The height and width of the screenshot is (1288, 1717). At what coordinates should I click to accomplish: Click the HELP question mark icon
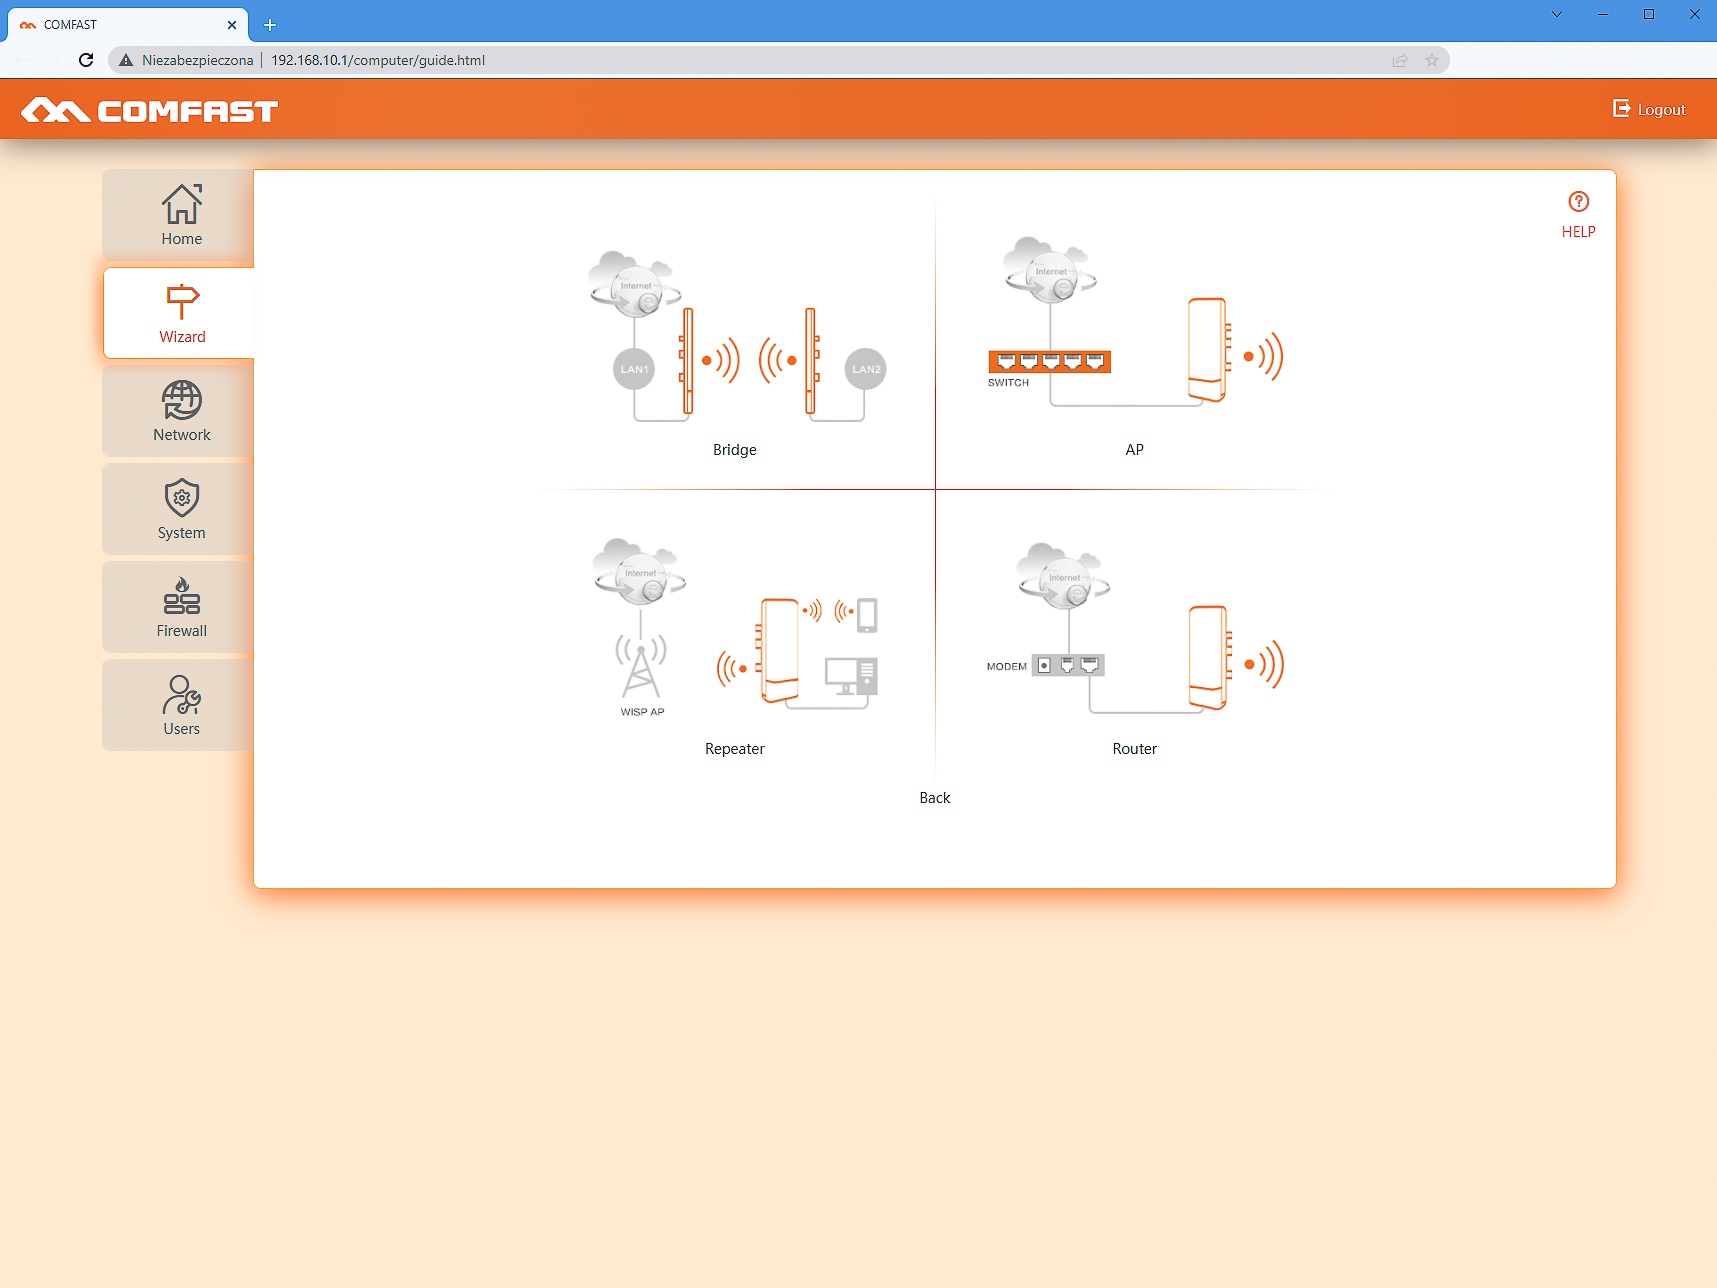[x=1579, y=202]
